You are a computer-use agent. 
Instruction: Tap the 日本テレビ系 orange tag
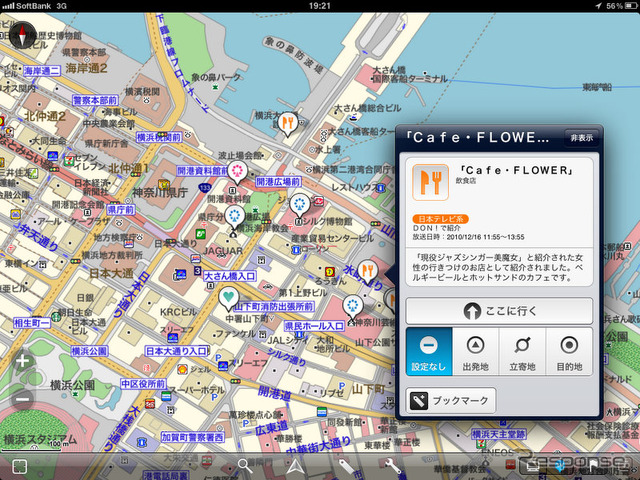pos(440,219)
